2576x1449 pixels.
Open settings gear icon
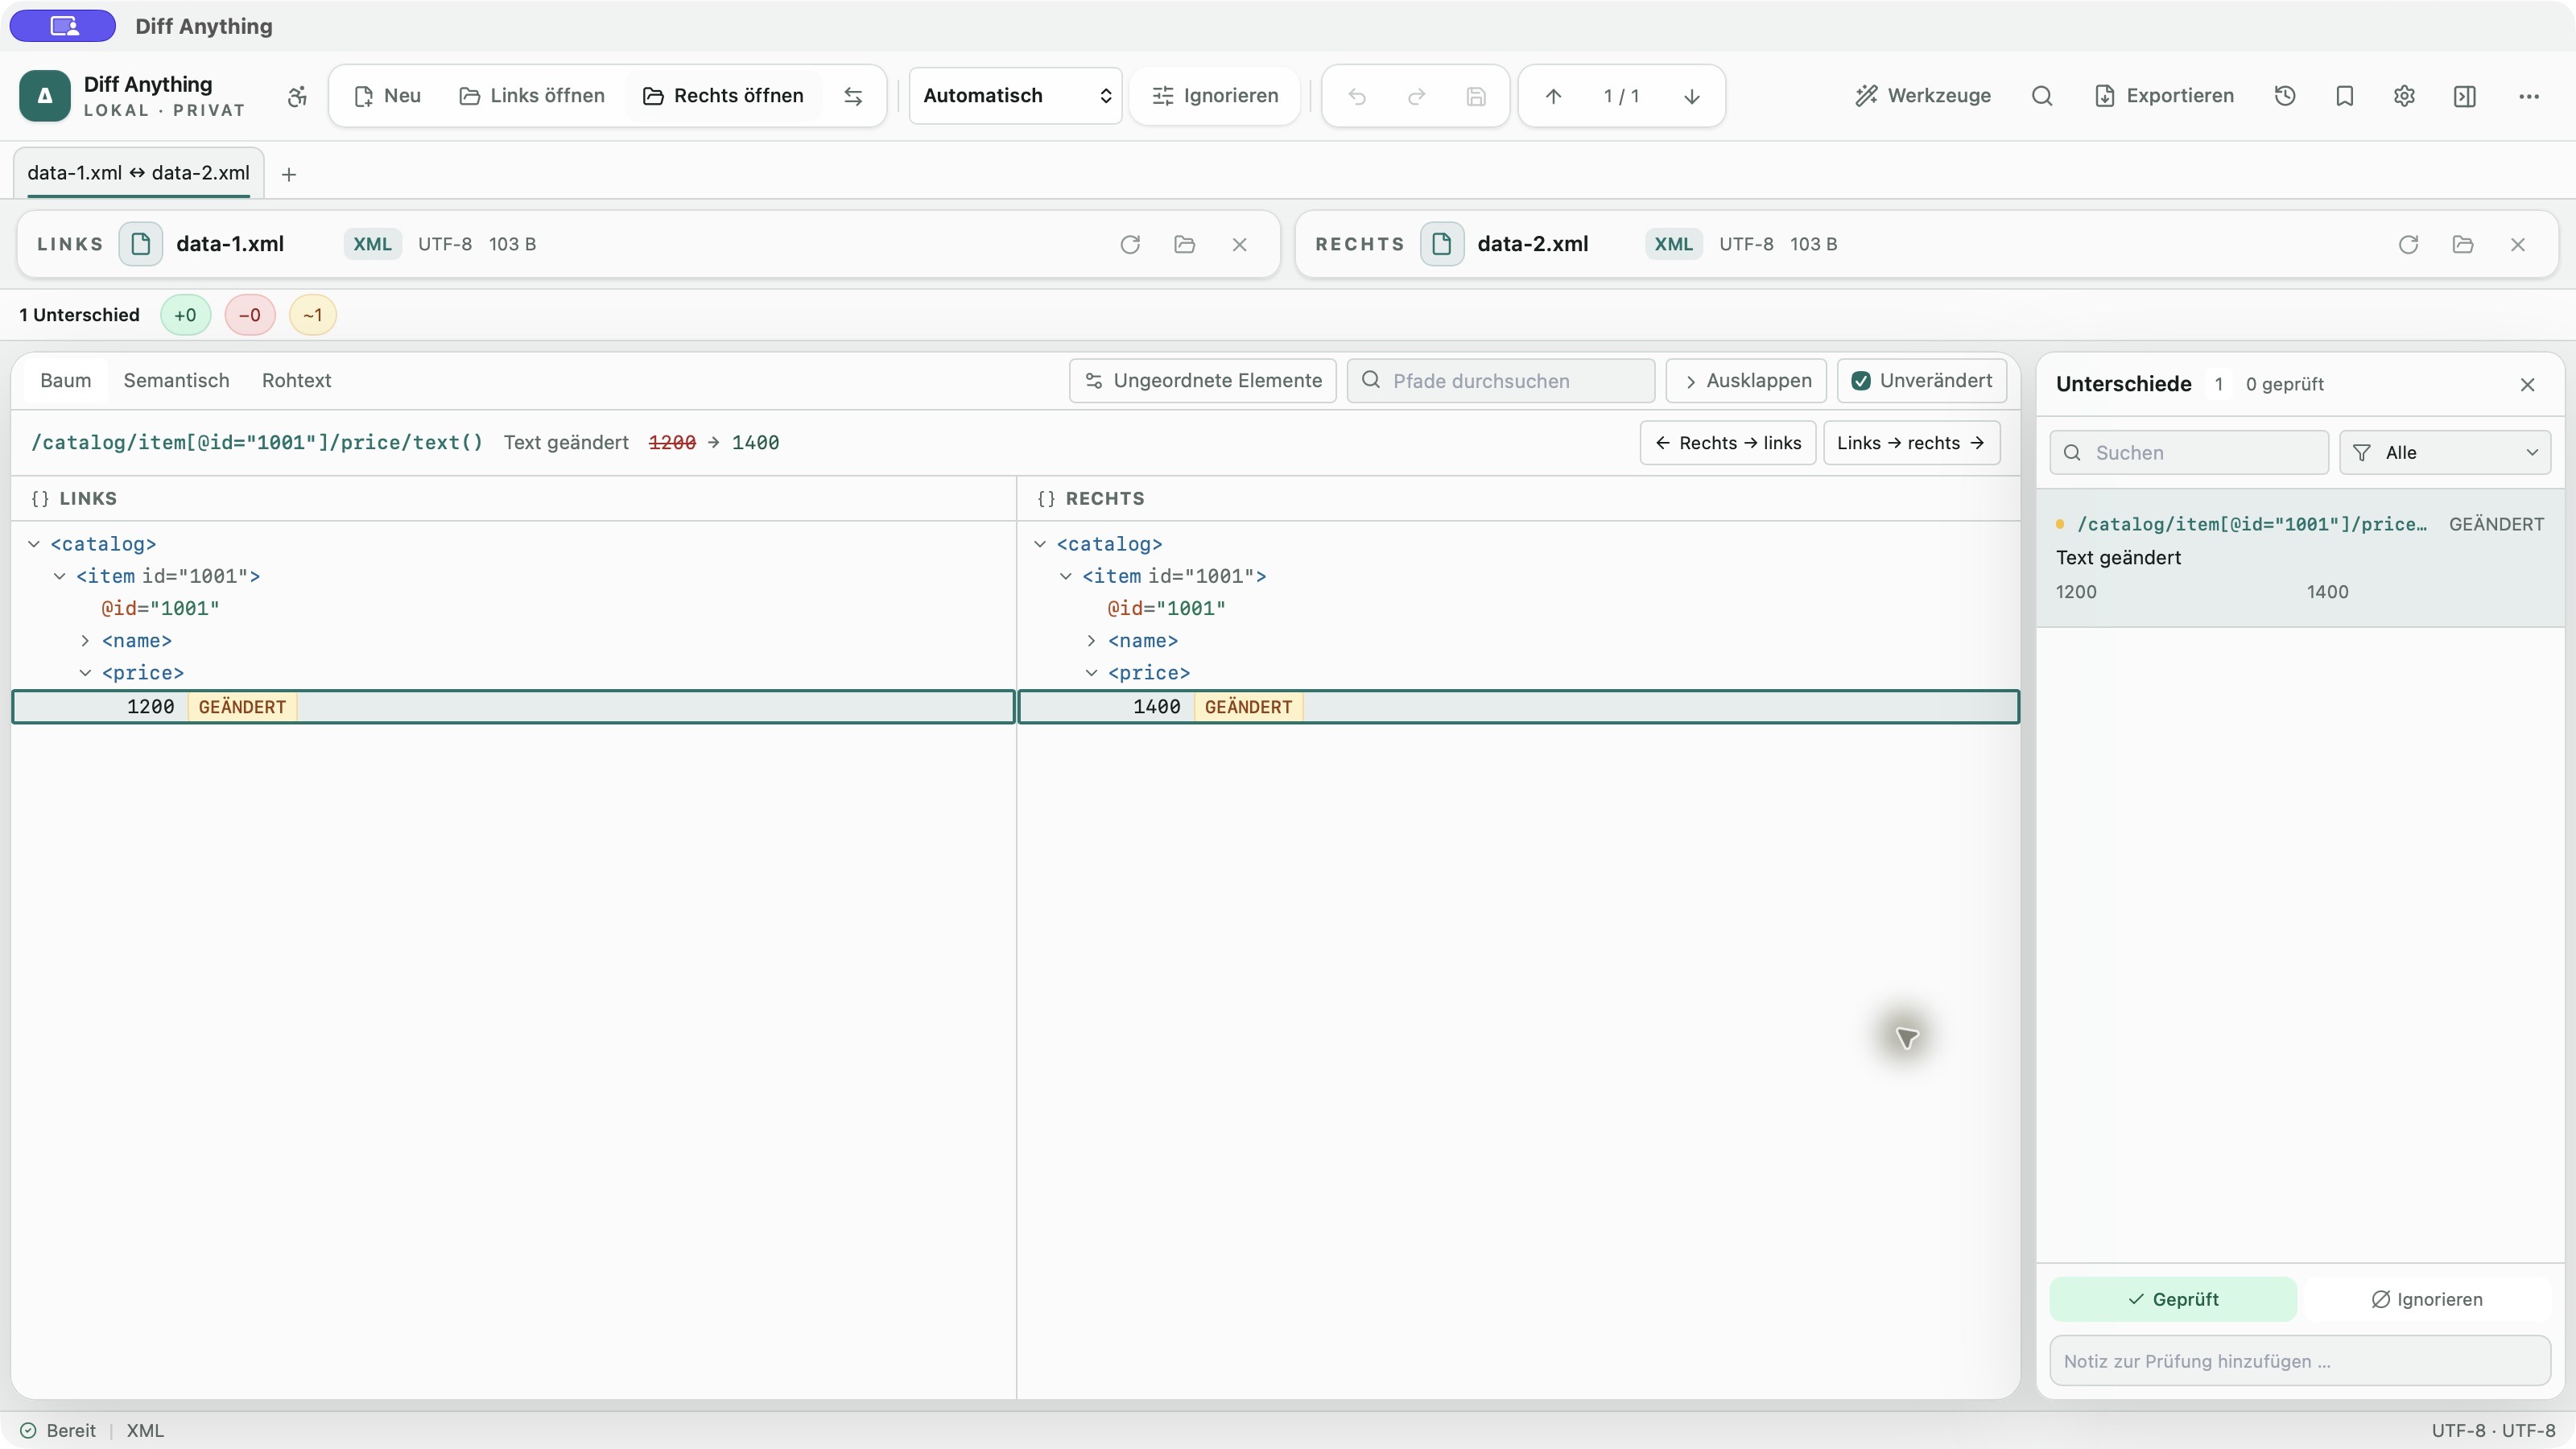point(2405,96)
